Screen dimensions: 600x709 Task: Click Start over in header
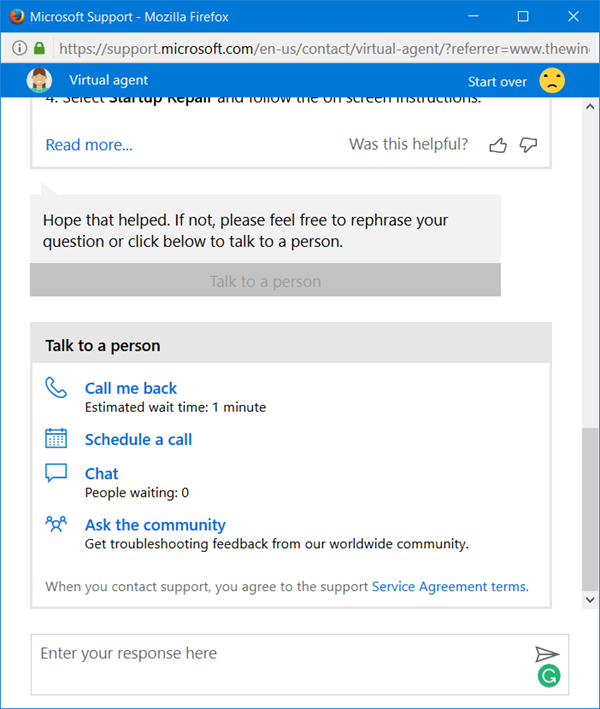click(x=497, y=81)
